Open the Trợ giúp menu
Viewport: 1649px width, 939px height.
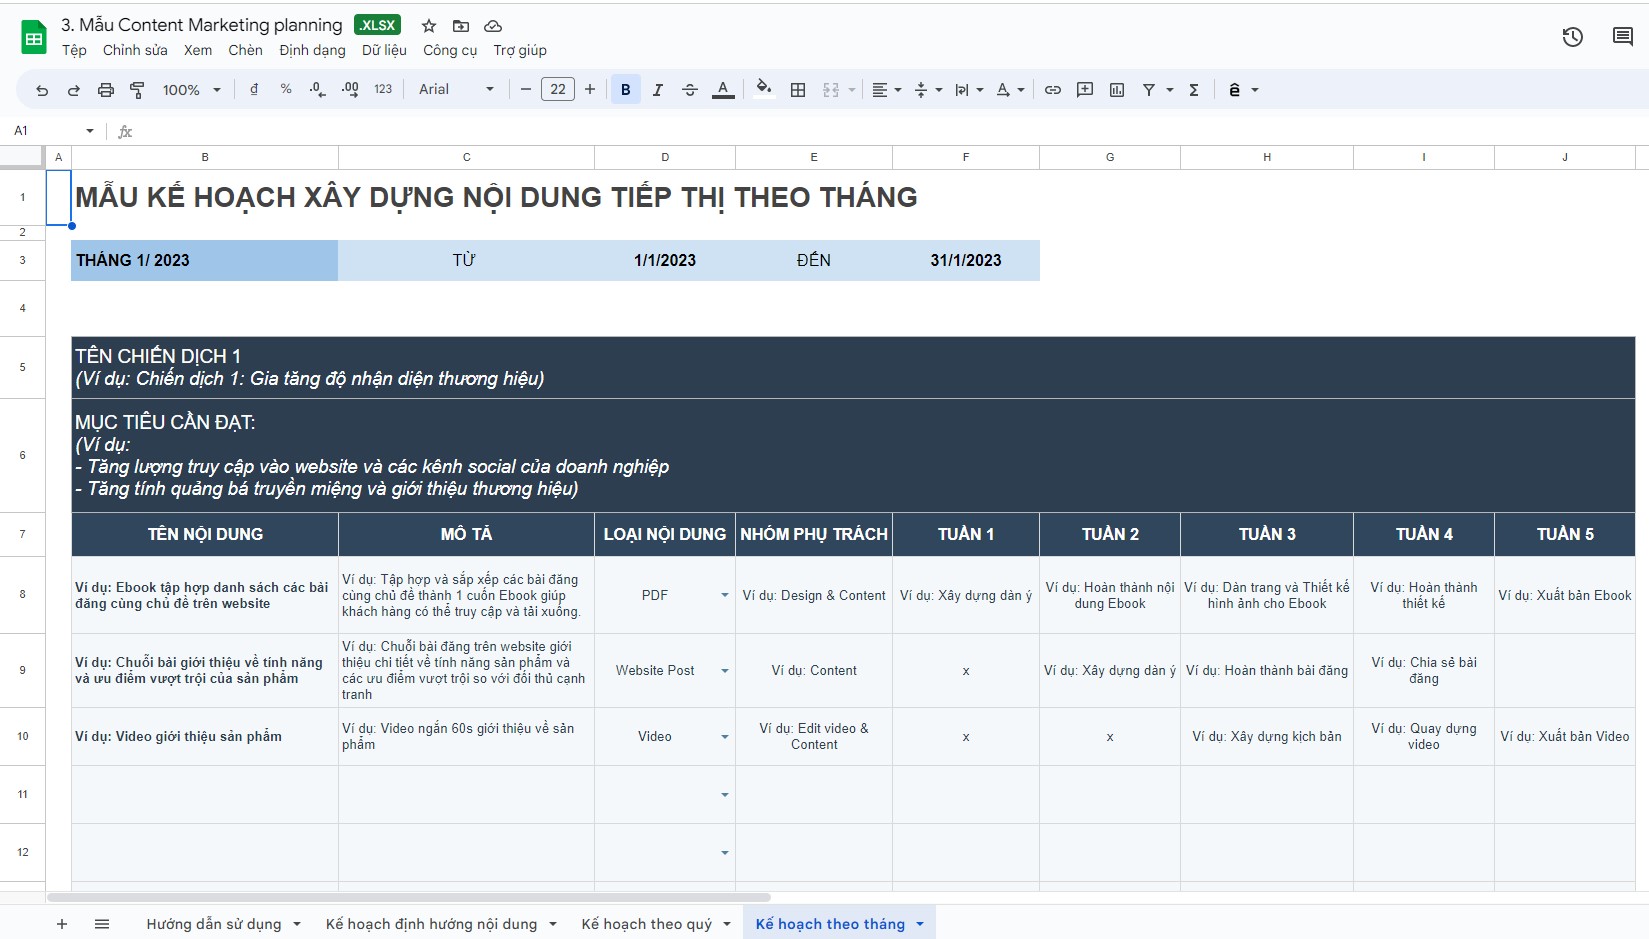tap(520, 50)
